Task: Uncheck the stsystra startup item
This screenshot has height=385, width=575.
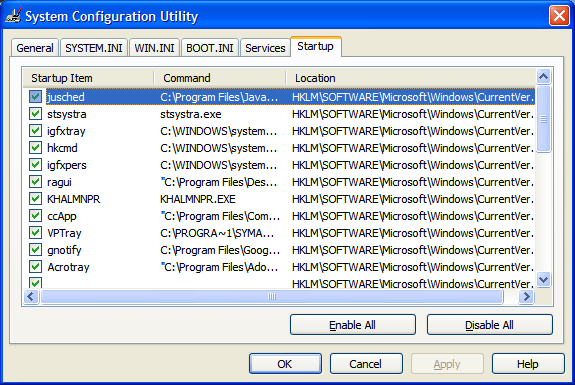Action: pyautogui.click(x=35, y=114)
